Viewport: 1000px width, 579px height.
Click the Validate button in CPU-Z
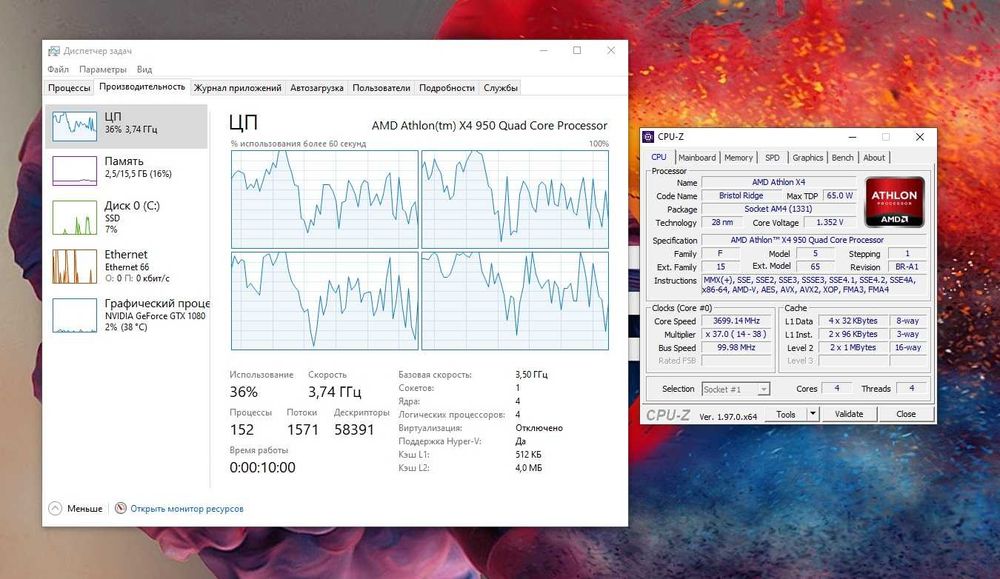click(x=849, y=414)
